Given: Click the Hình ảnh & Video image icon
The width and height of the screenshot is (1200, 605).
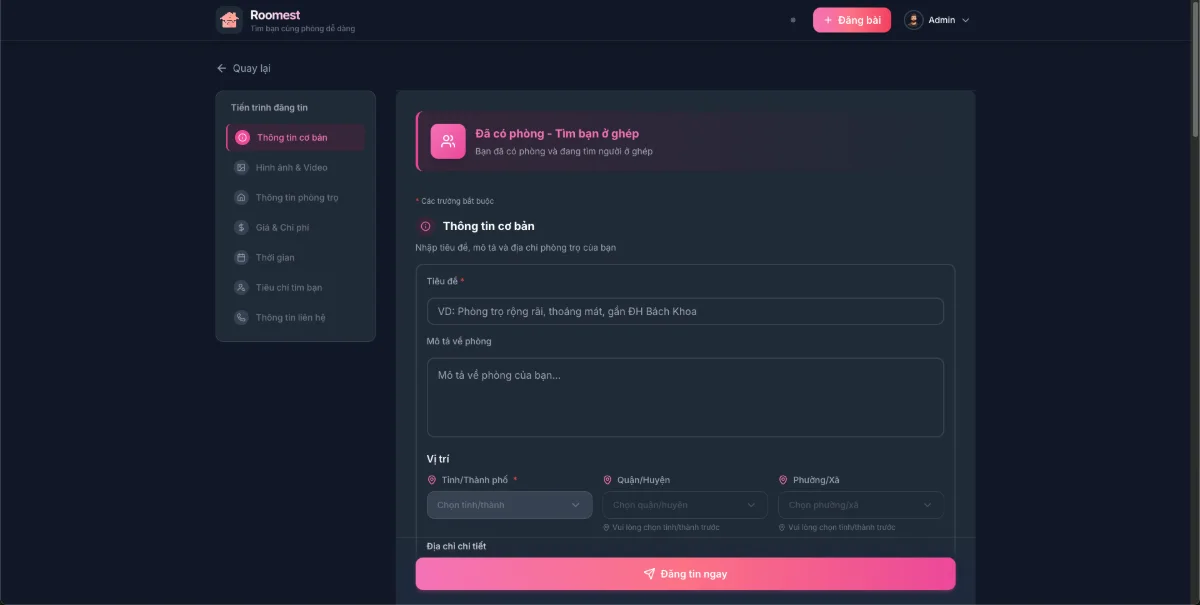Looking at the screenshot, I should (240, 167).
